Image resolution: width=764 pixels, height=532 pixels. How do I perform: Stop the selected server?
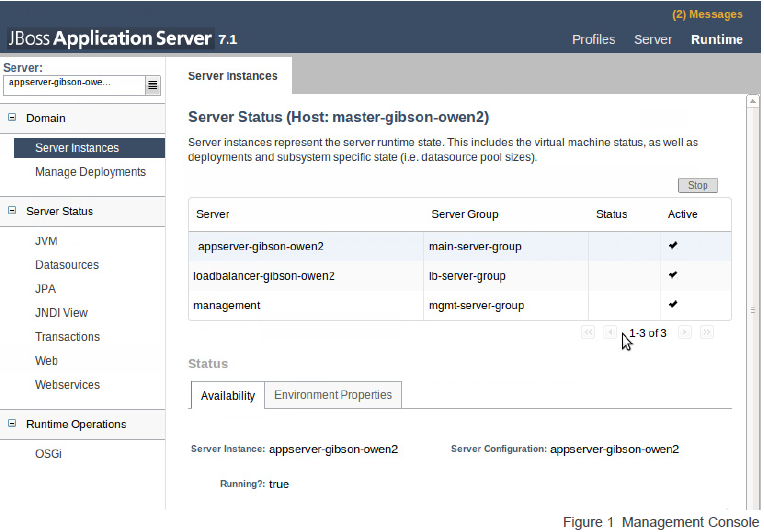click(698, 185)
